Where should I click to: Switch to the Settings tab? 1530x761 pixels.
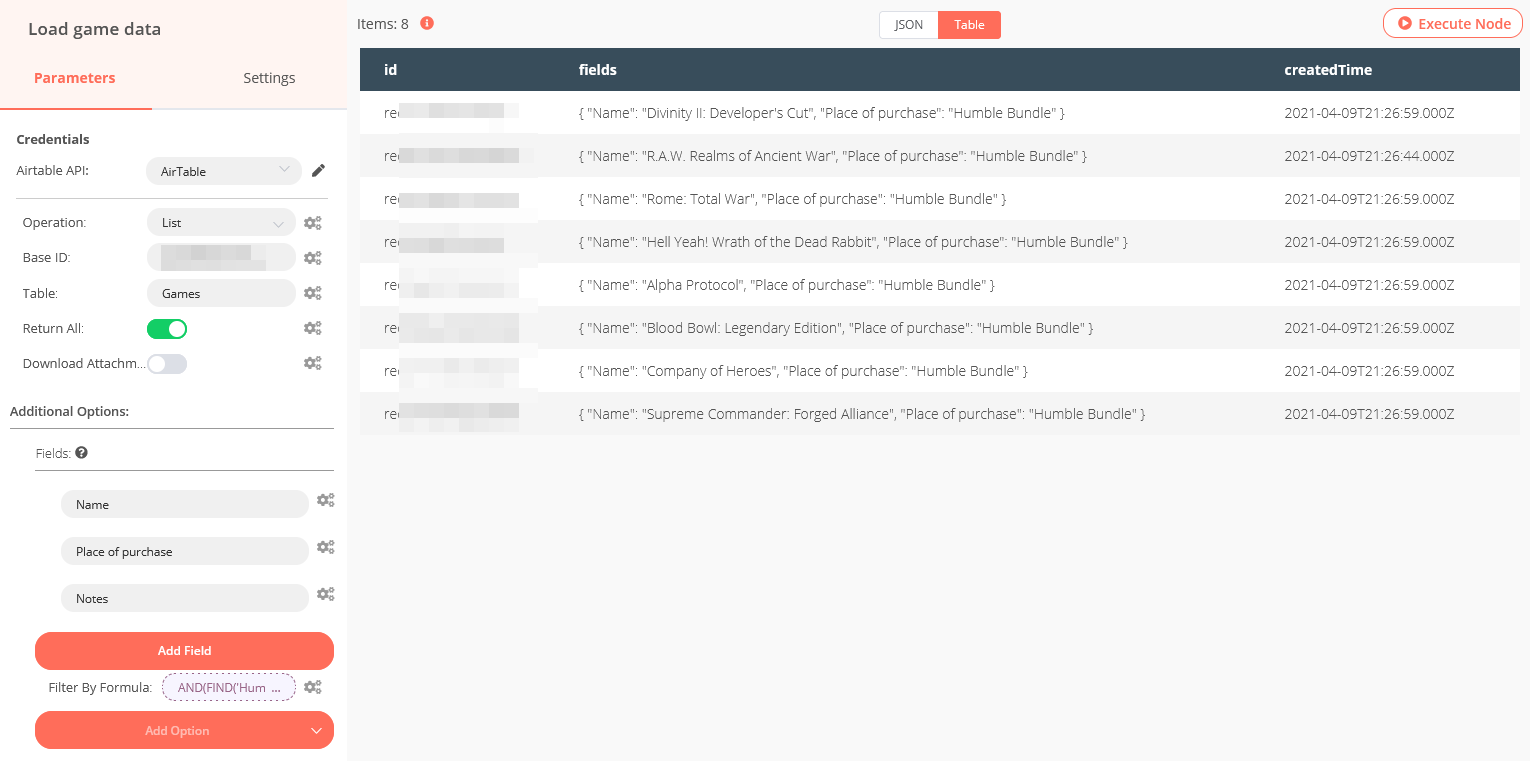click(x=269, y=78)
